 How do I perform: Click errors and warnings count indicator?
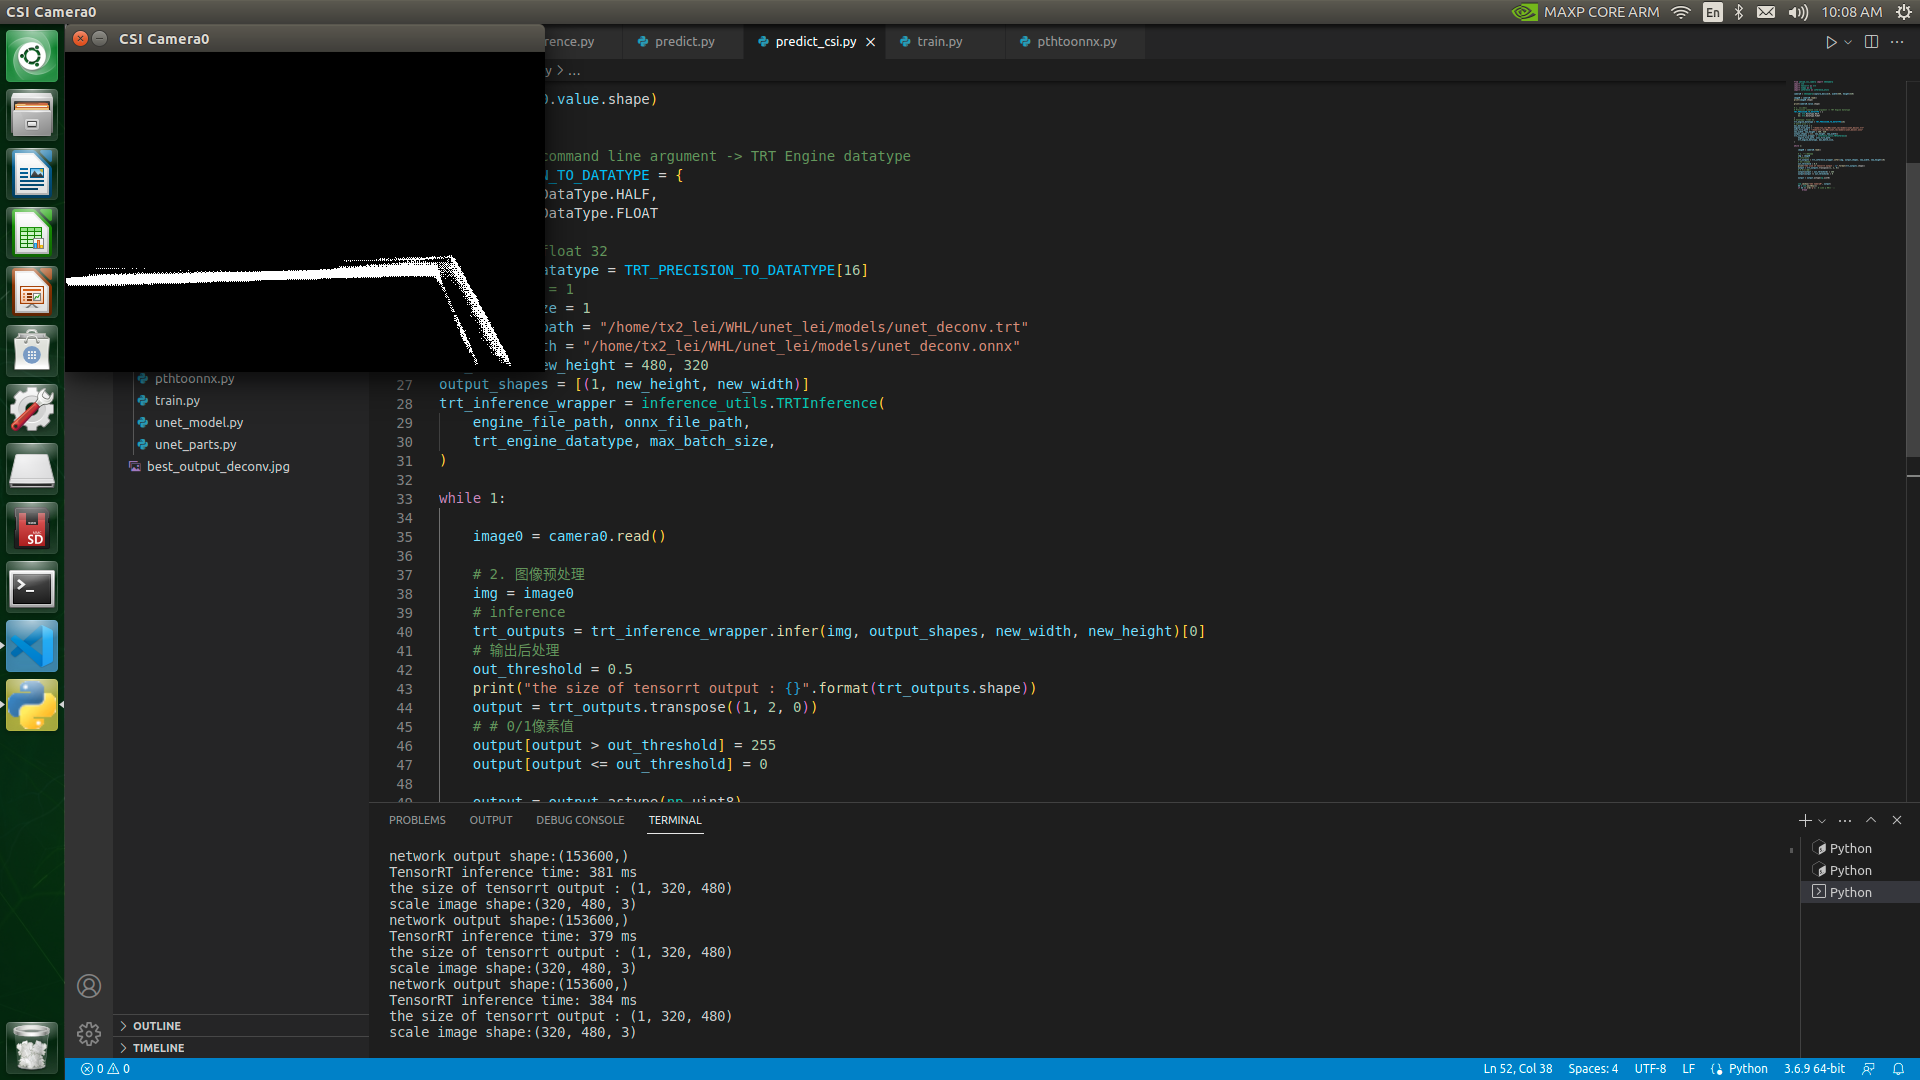pos(105,1068)
